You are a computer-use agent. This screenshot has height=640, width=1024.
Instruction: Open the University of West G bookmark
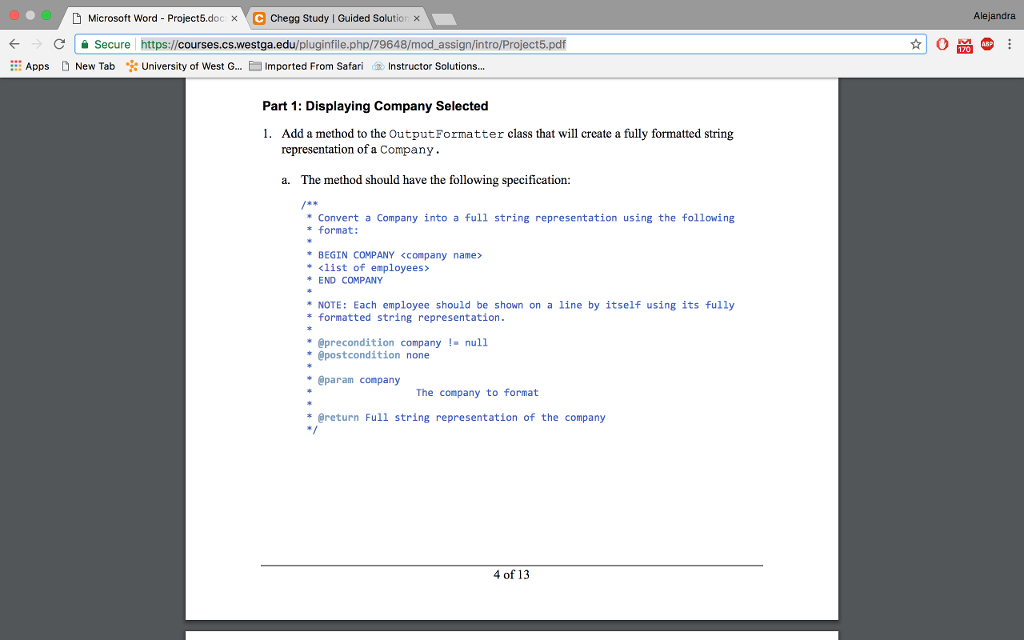(x=185, y=66)
